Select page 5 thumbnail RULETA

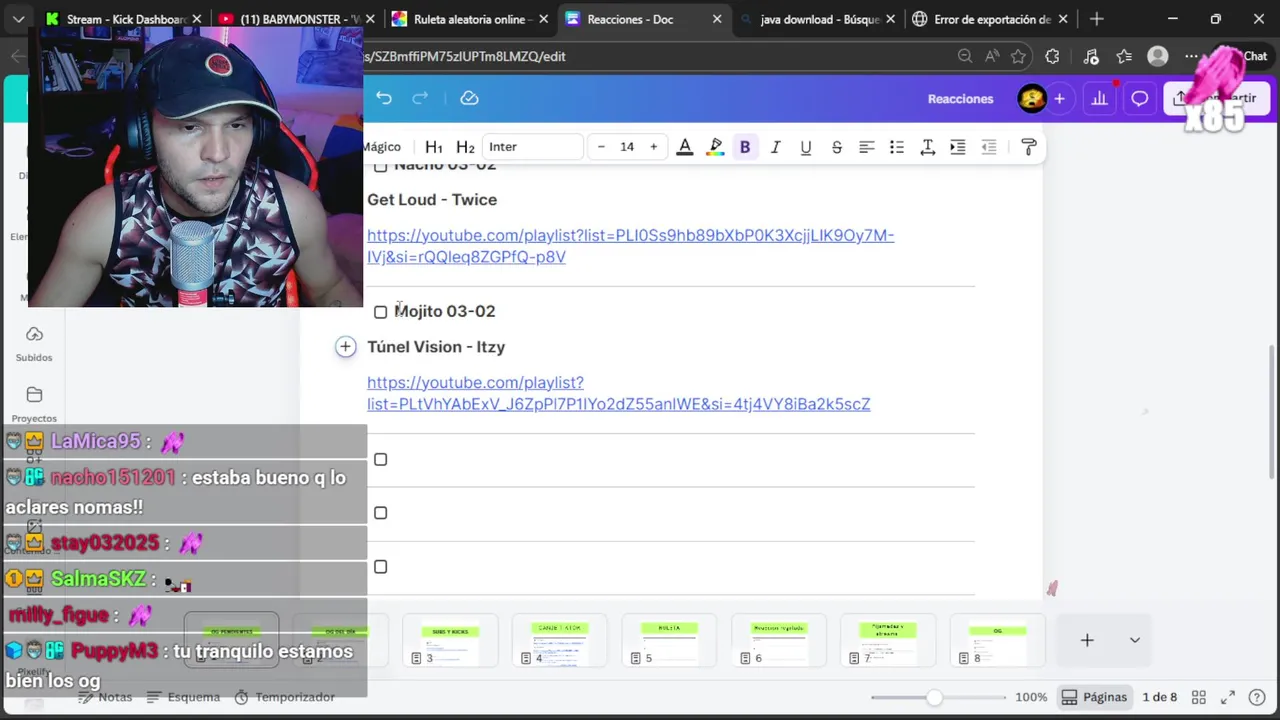[x=669, y=640]
